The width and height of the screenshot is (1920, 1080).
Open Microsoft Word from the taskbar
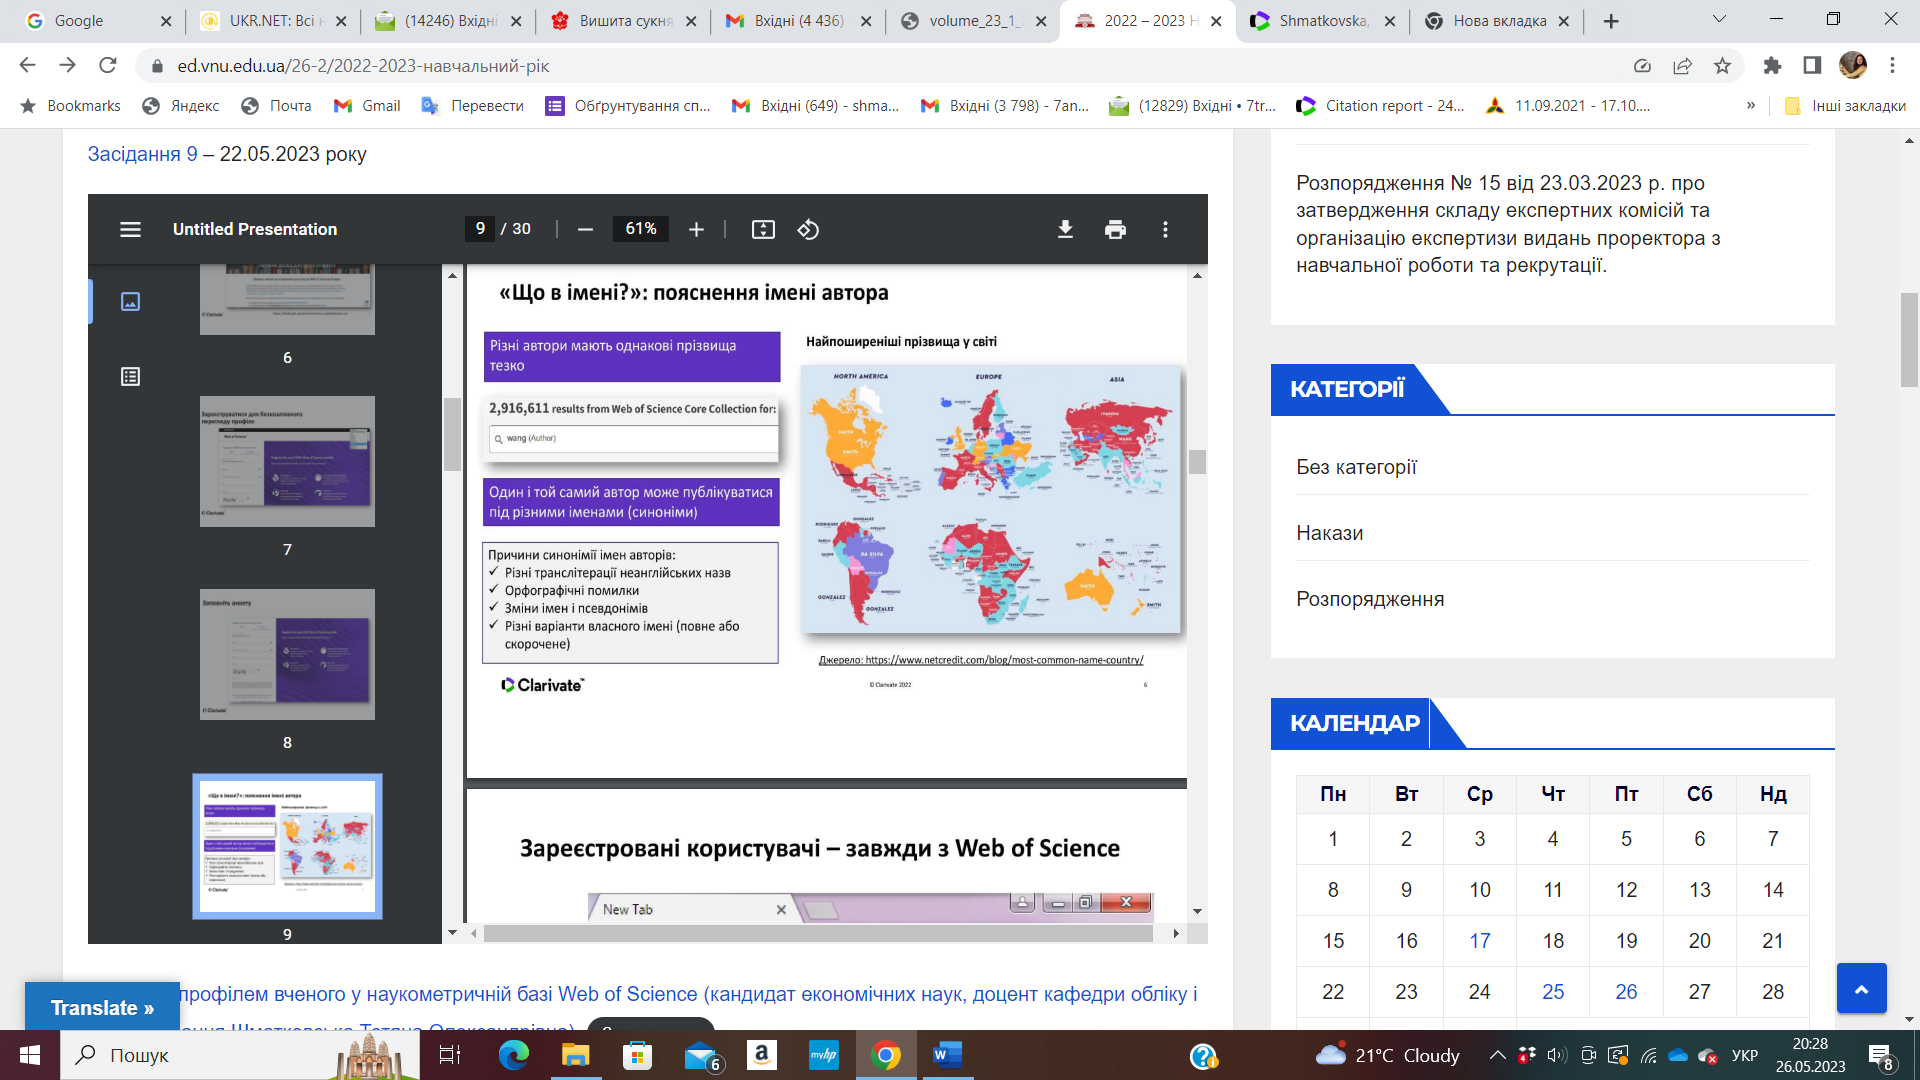945,1055
